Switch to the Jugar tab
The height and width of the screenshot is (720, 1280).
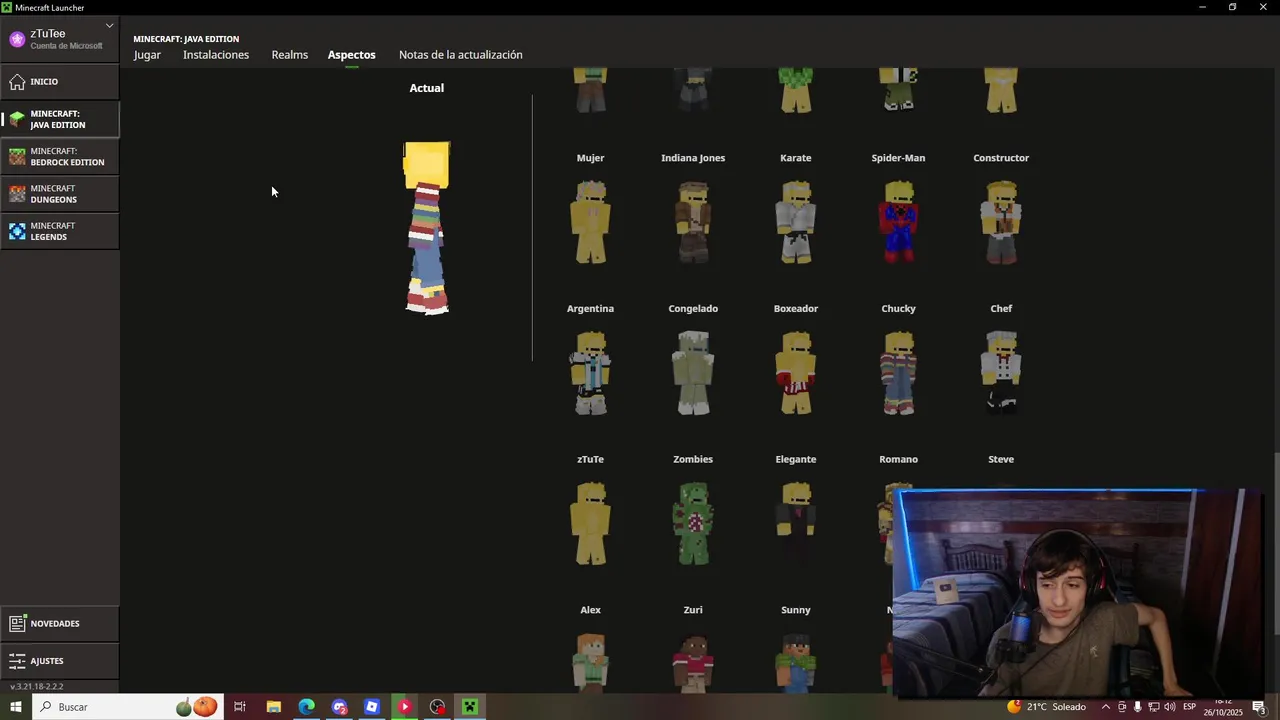click(x=147, y=55)
